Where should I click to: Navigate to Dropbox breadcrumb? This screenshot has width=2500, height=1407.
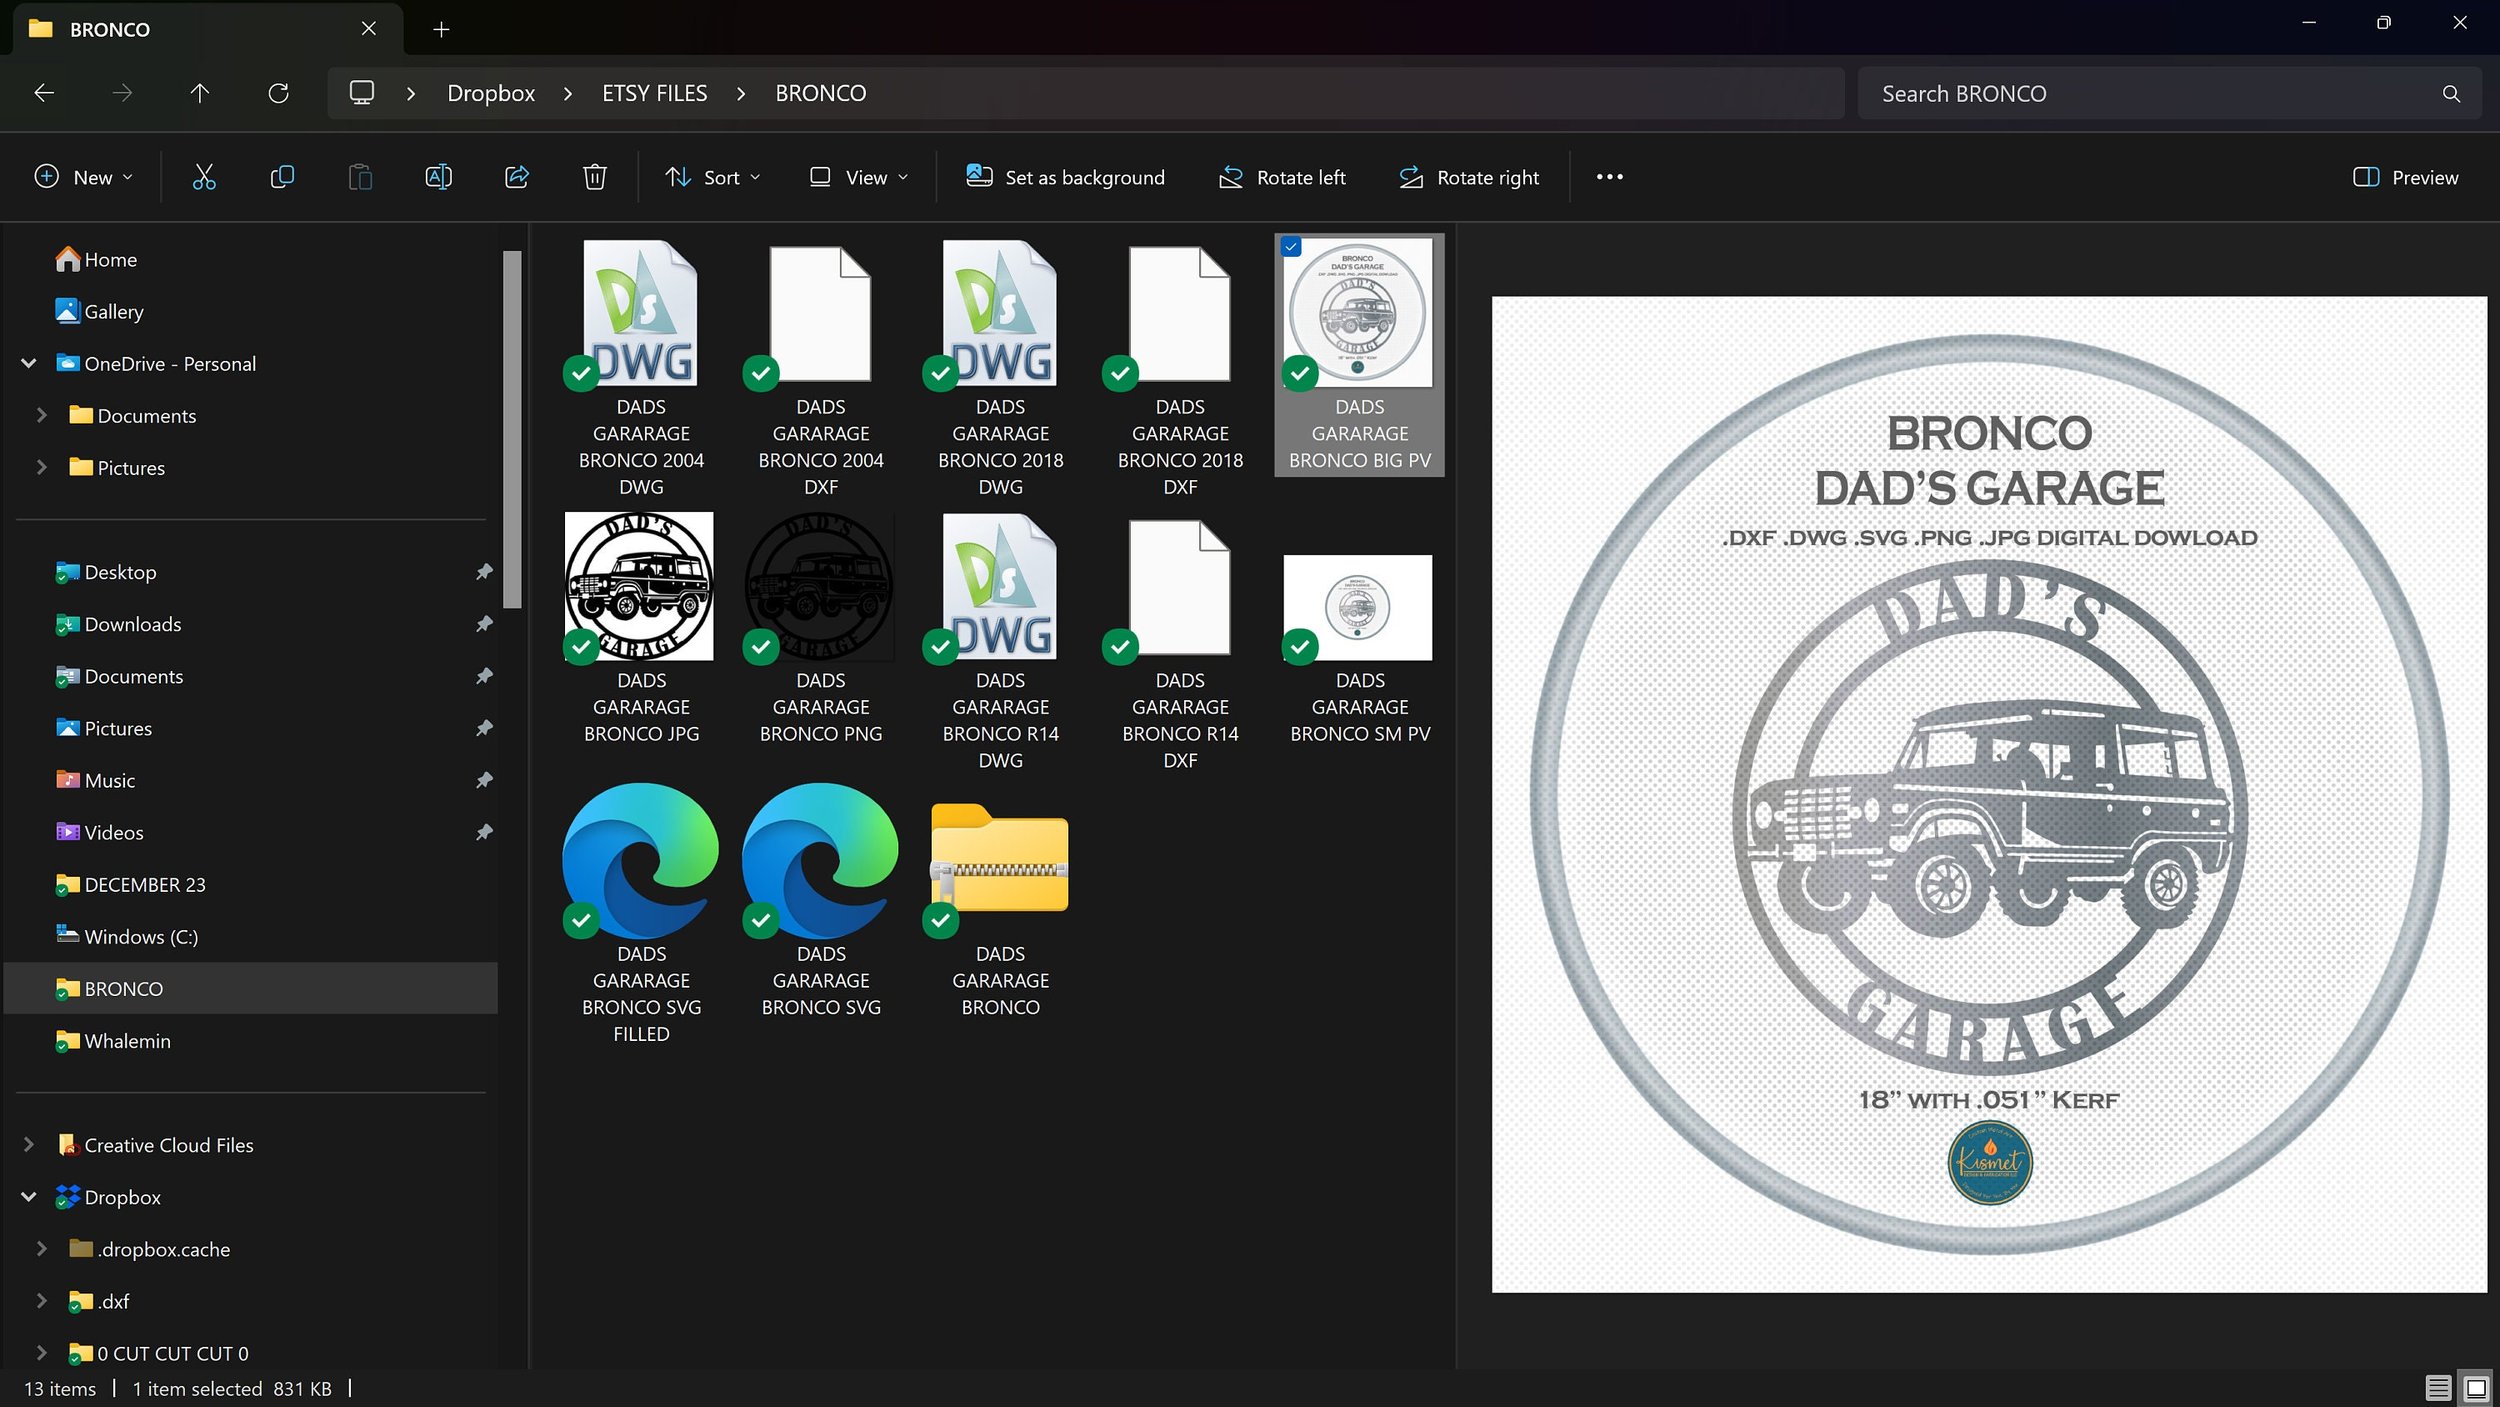click(x=491, y=93)
